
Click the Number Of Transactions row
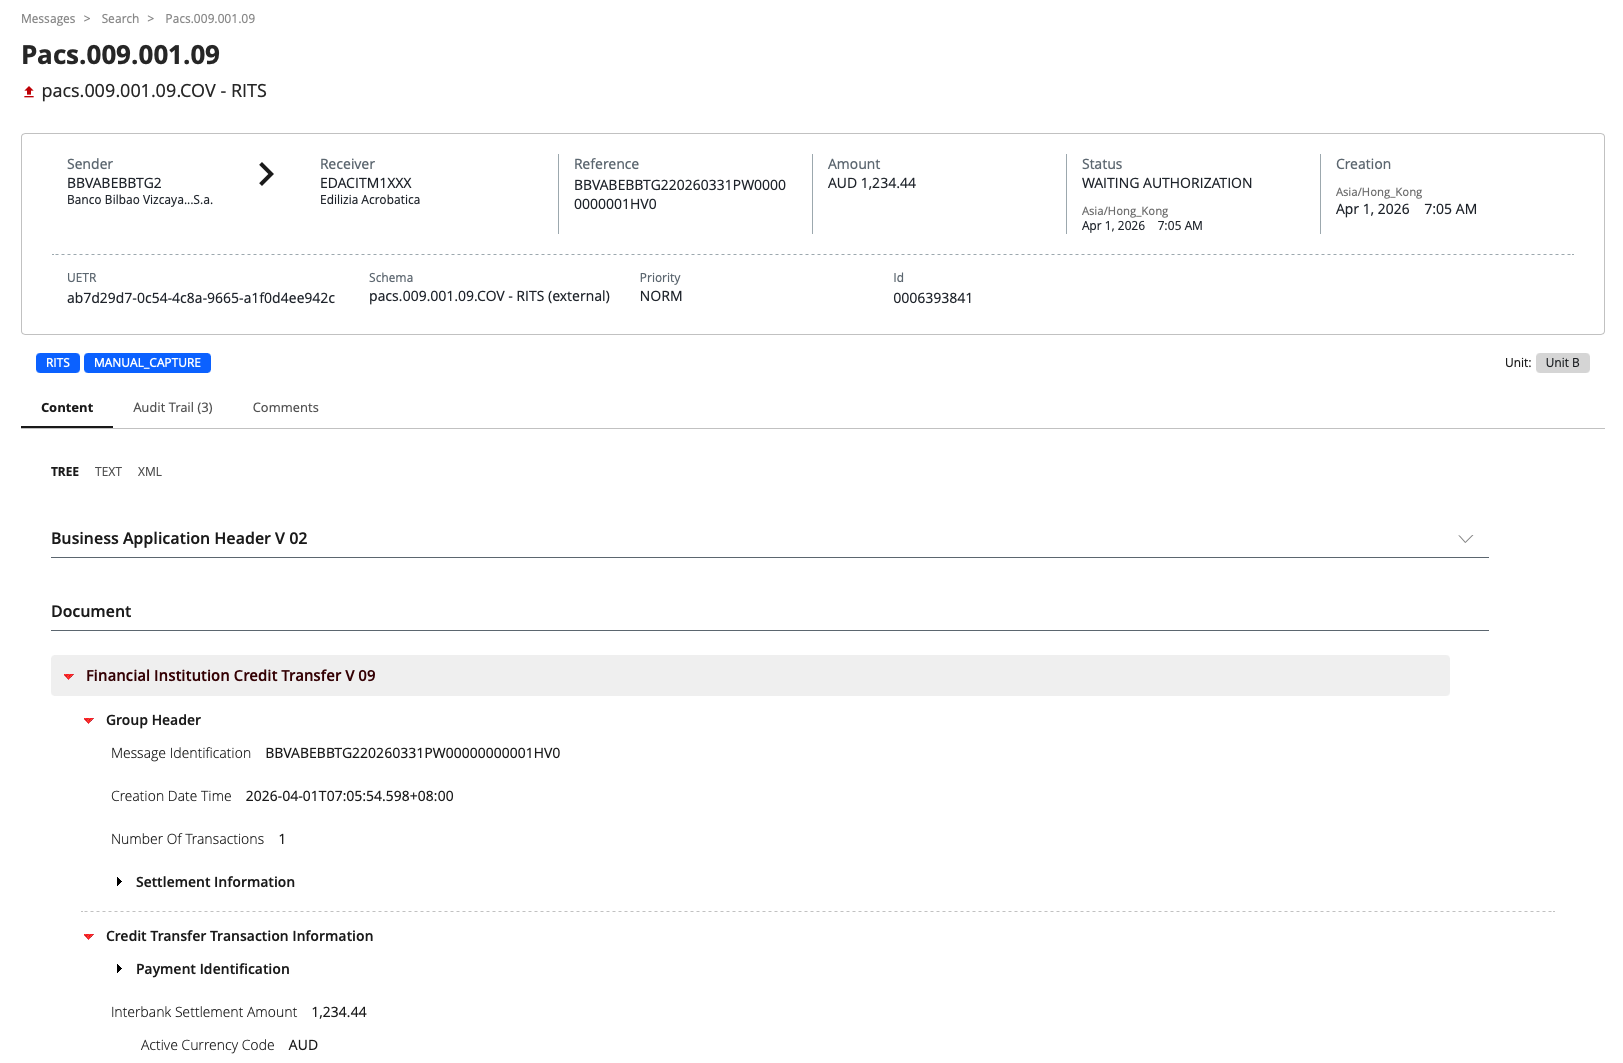(x=198, y=839)
